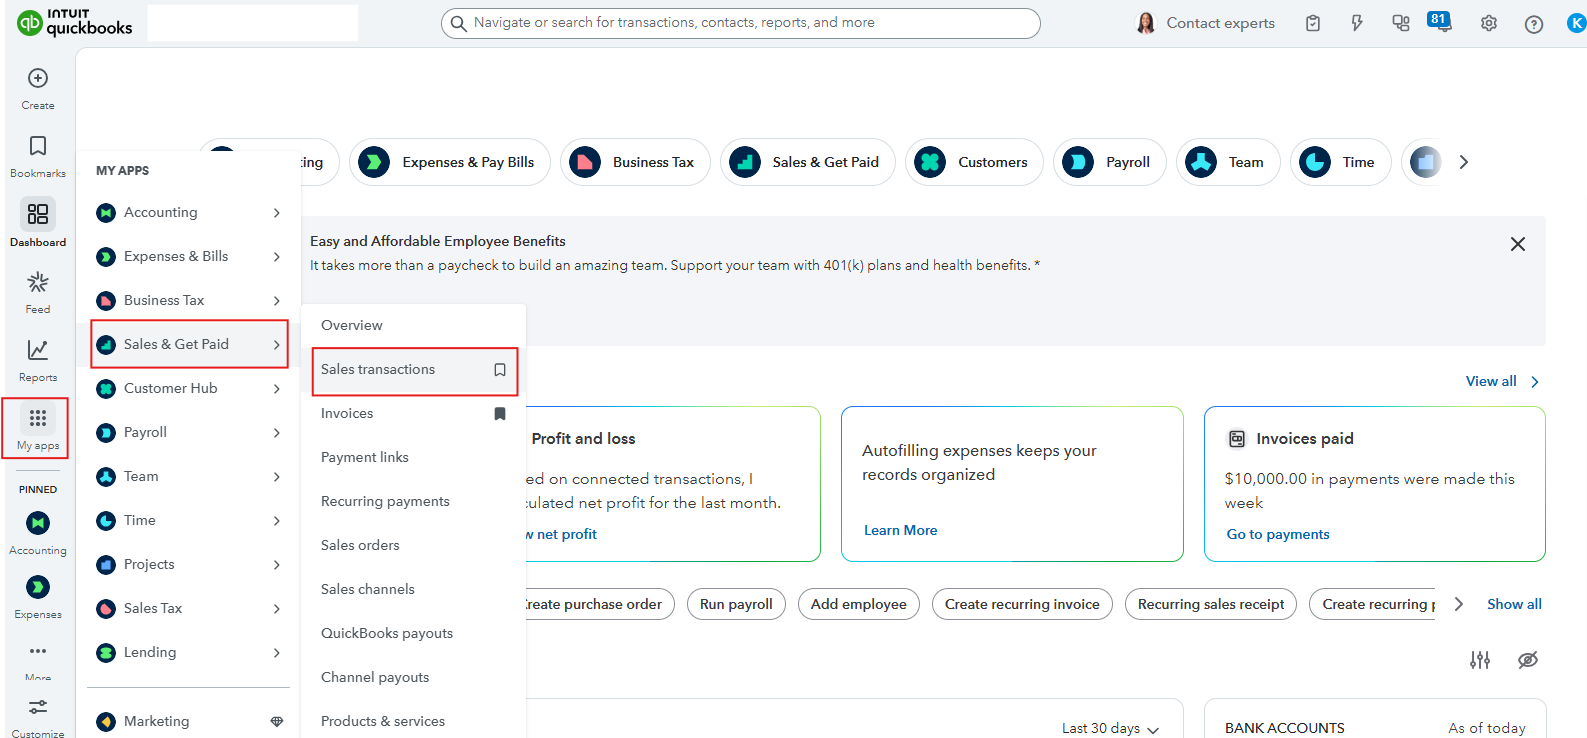1587x738 pixels.
Task: Click the QuickBooks logo
Action: [75, 22]
